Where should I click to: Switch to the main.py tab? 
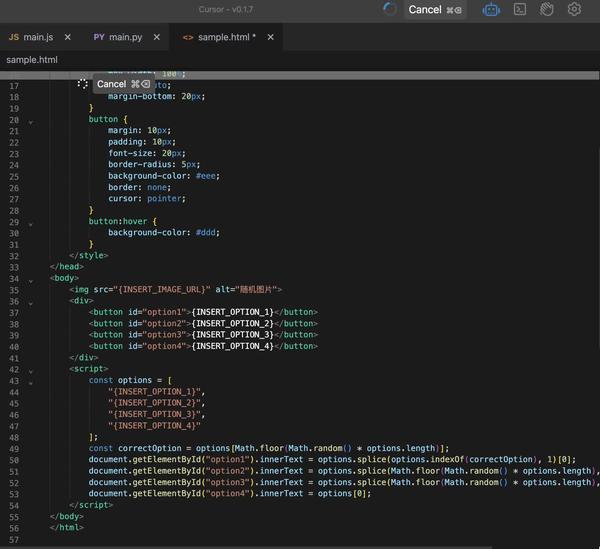pyautogui.click(x=126, y=37)
